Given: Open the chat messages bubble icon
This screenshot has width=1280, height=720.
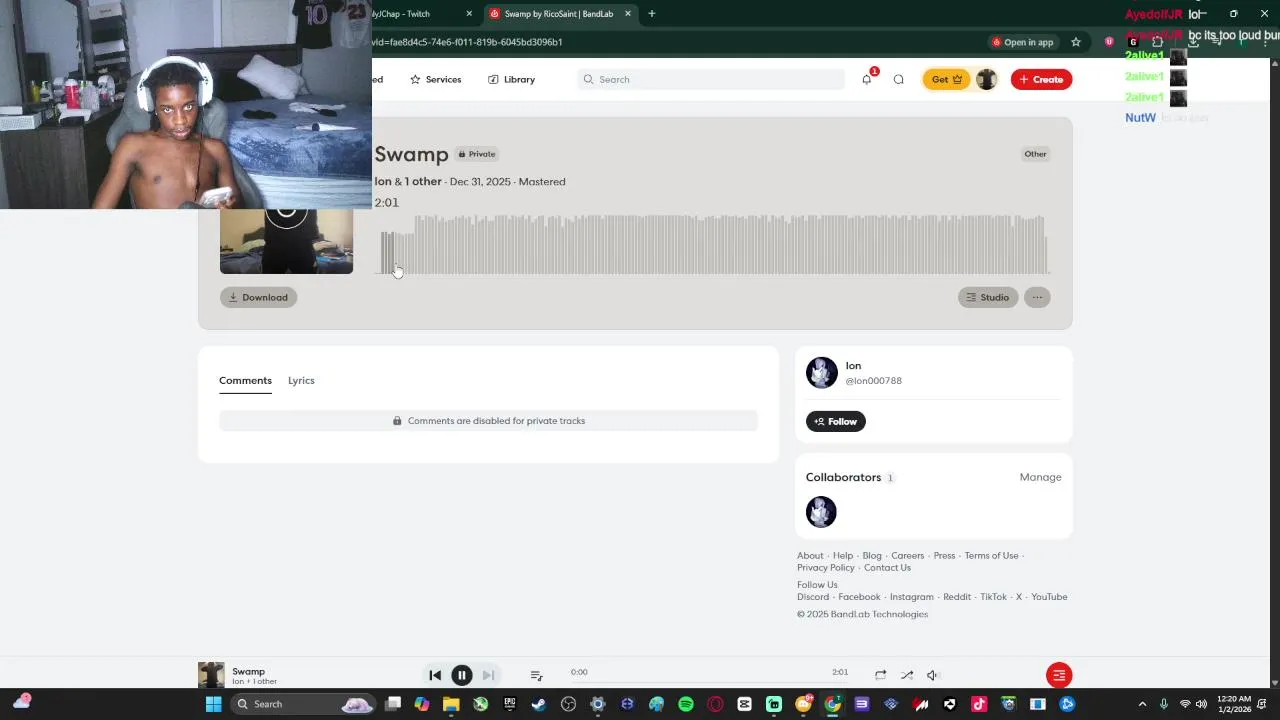Looking at the screenshot, I should coord(898,79).
